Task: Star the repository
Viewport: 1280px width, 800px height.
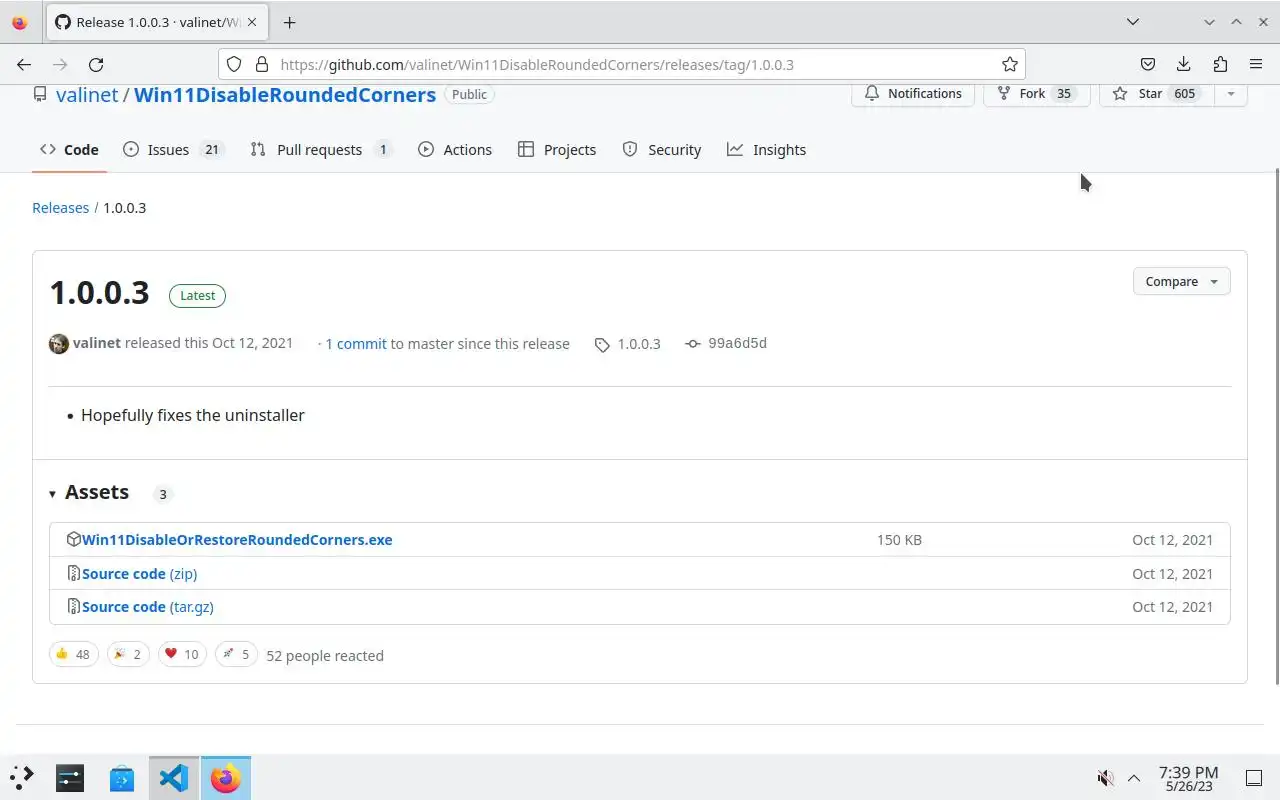Action: pos(1156,93)
